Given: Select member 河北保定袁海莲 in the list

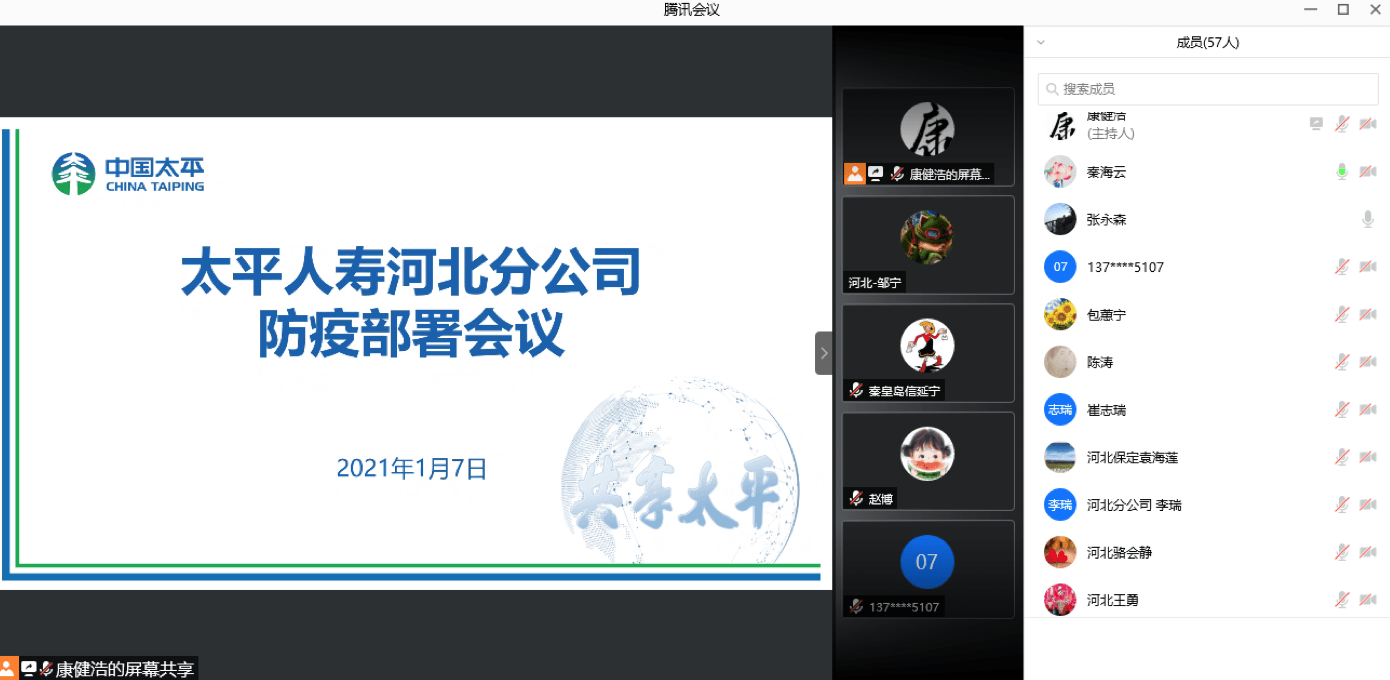Looking at the screenshot, I should [1208, 457].
